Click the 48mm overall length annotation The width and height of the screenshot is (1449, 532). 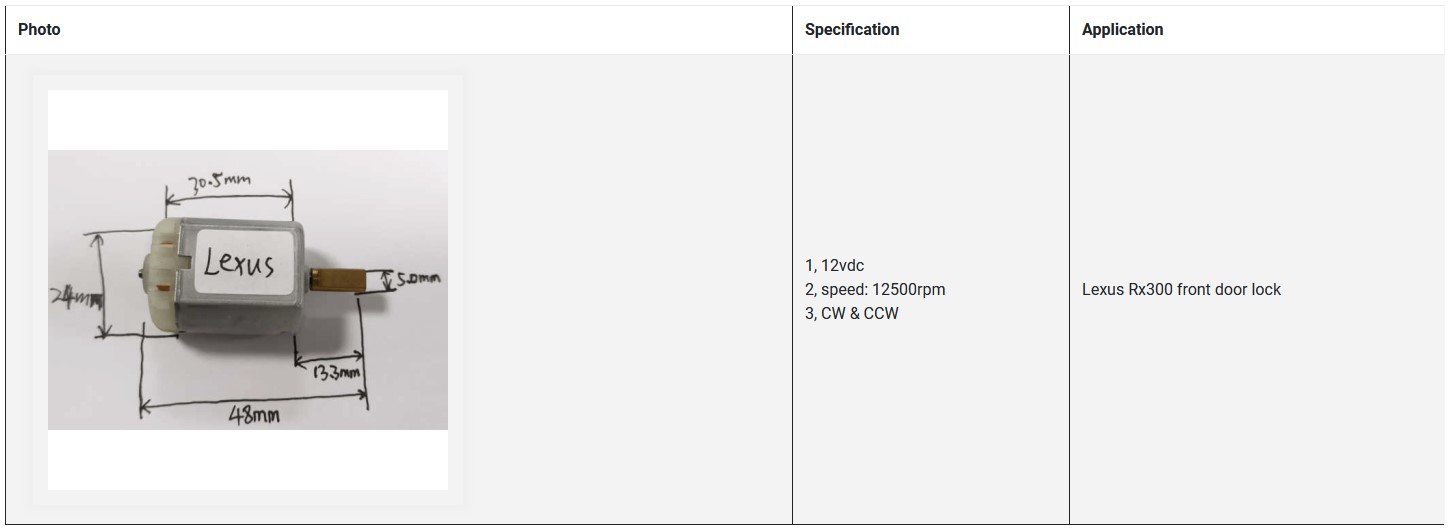pyautogui.click(x=253, y=416)
